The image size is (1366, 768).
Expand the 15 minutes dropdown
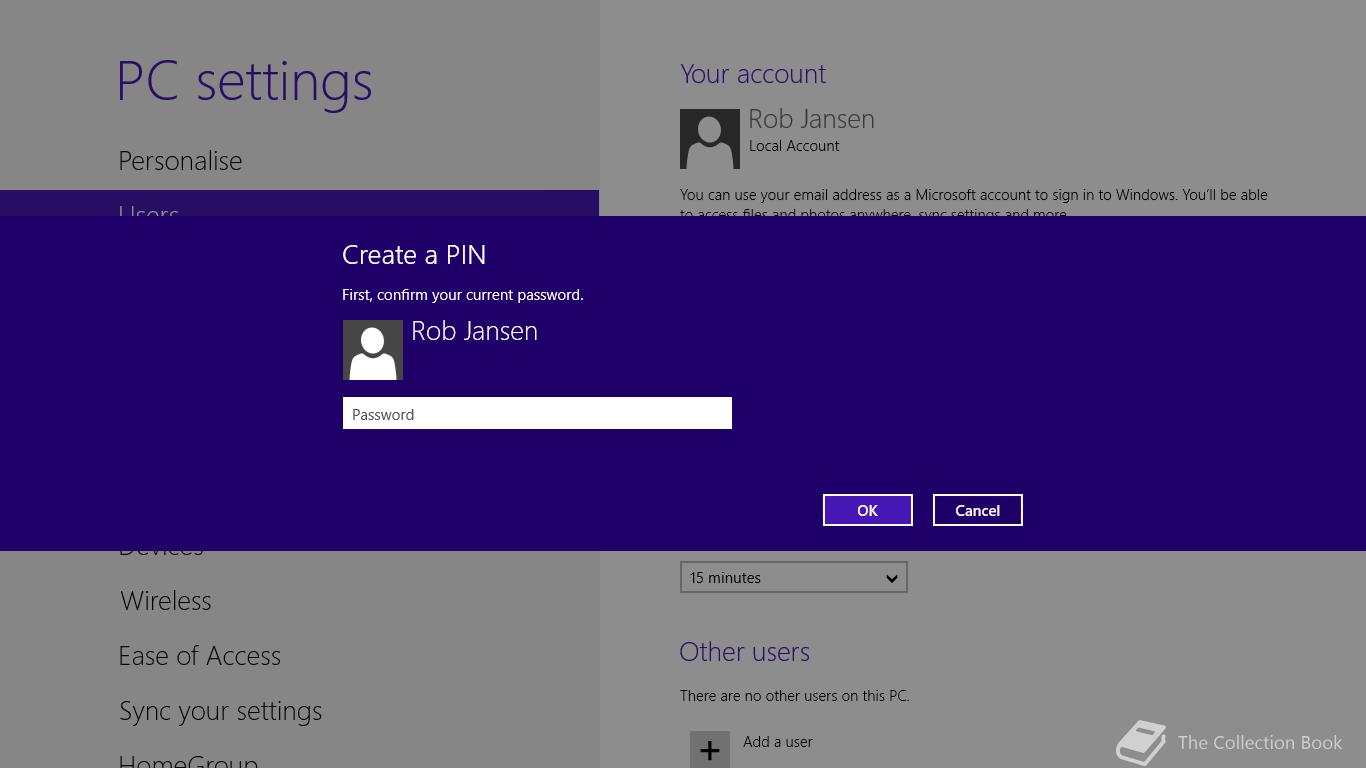pyautogui.click(x=794, y=577)
